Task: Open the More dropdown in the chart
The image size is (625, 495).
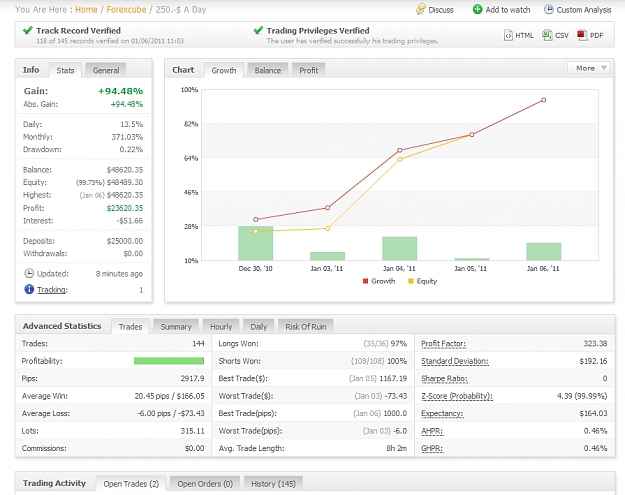Action: click(x=590, y=68)
